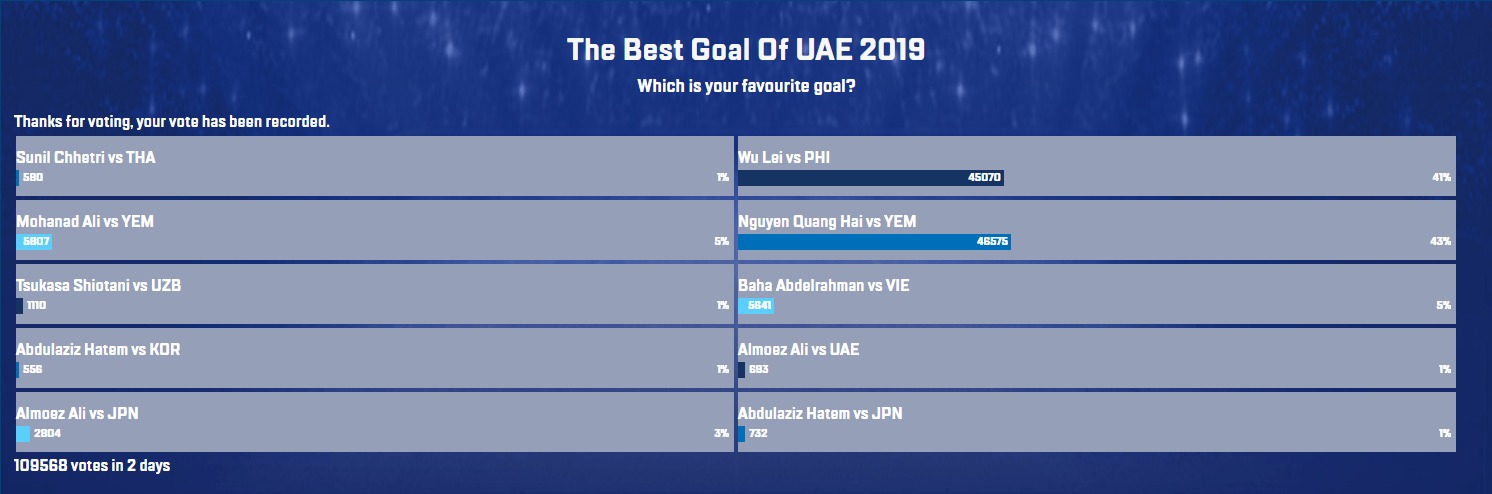
Task: Select Abdulaziz Hatem vs KOR poll row
Action: (x=375, y=358)
